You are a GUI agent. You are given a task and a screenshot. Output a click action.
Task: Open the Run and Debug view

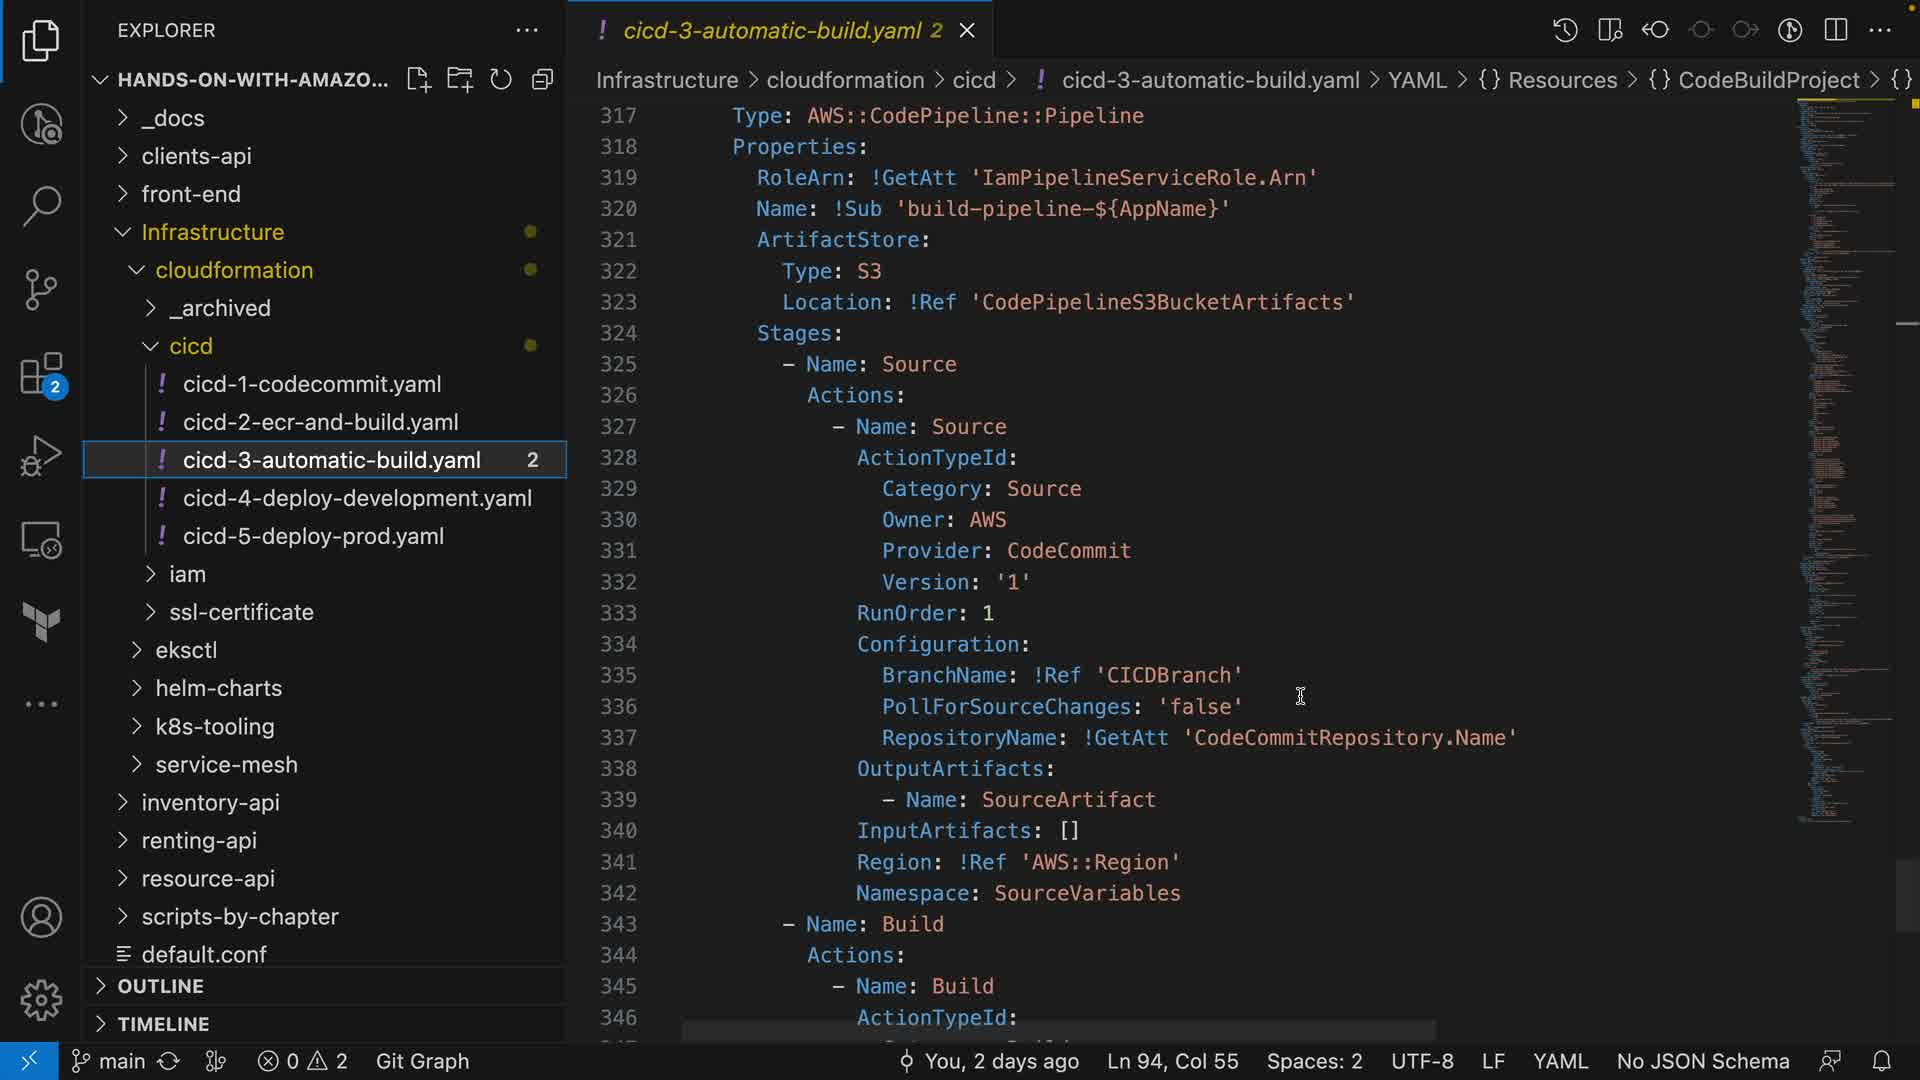coord(41,456)
